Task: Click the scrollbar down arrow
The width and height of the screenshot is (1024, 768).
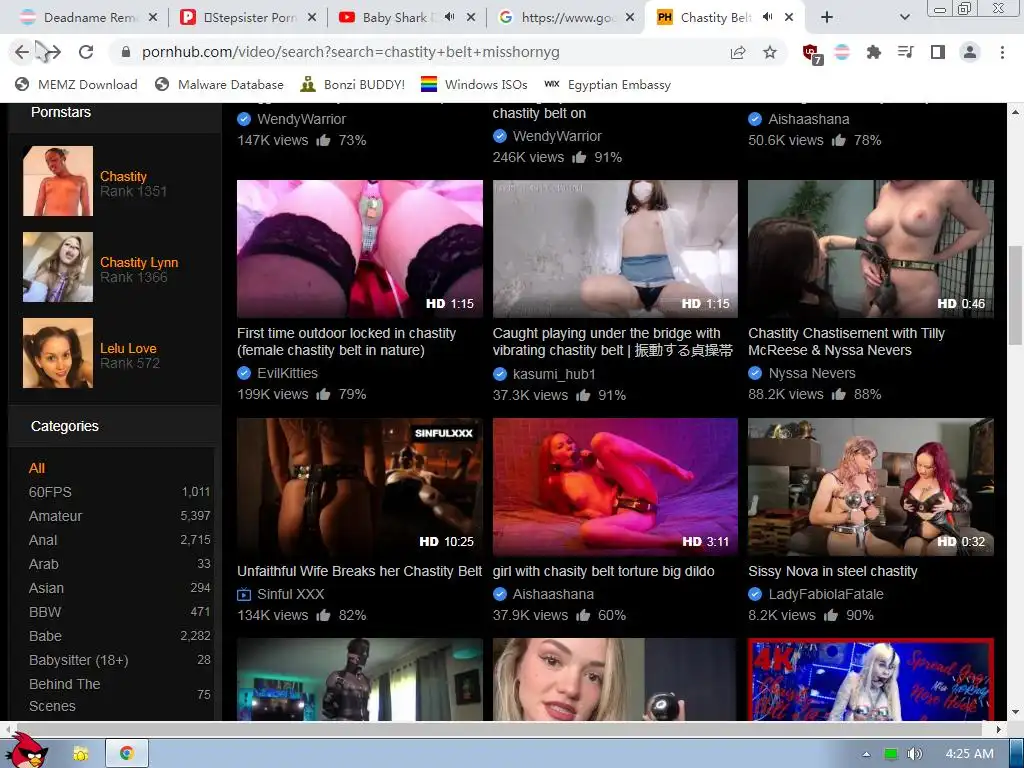Action: [x=1015, y=712]
